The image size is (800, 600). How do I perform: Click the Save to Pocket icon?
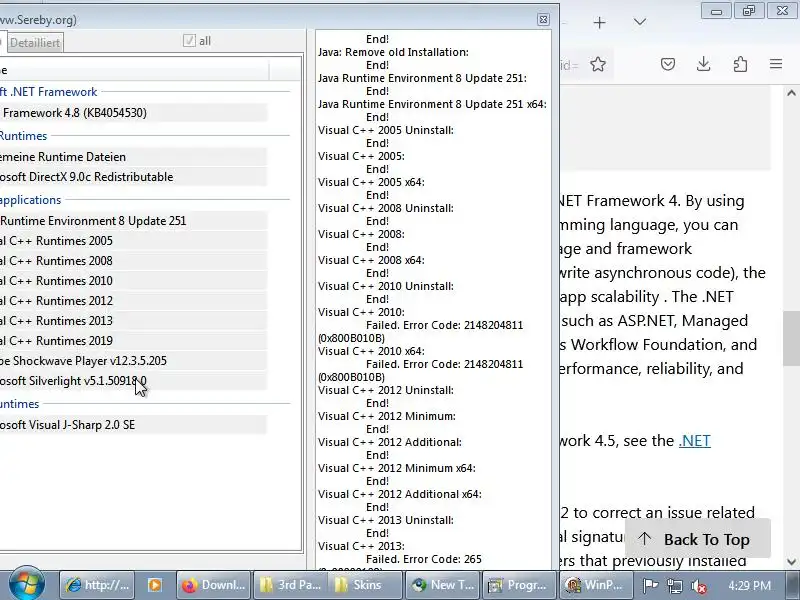pyautogui.click(x=668, y=64)
